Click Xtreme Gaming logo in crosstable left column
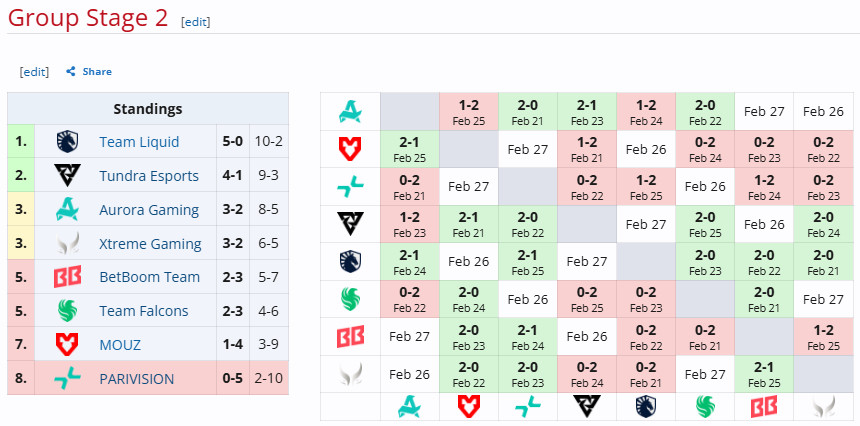The height and width of the screenshot is (426, 860). pyautogui.click(x=350, y=374)
